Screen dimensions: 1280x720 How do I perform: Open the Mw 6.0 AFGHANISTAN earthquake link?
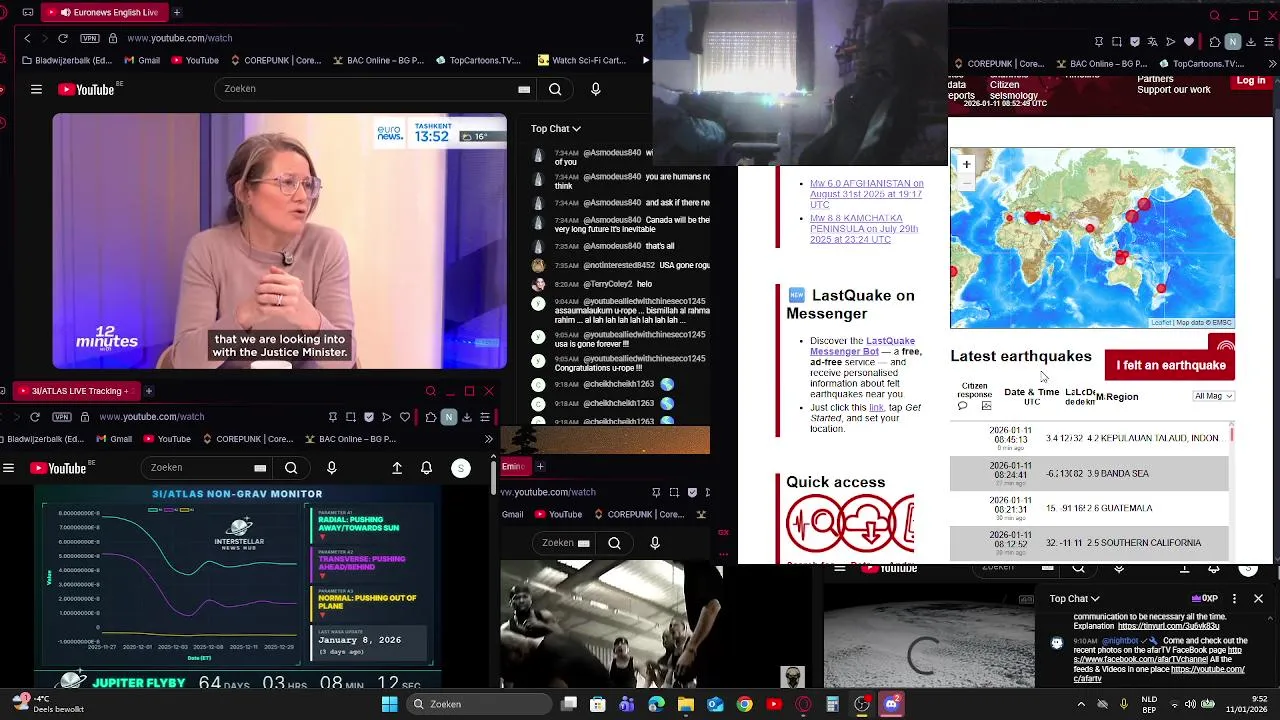coord(866,194)
